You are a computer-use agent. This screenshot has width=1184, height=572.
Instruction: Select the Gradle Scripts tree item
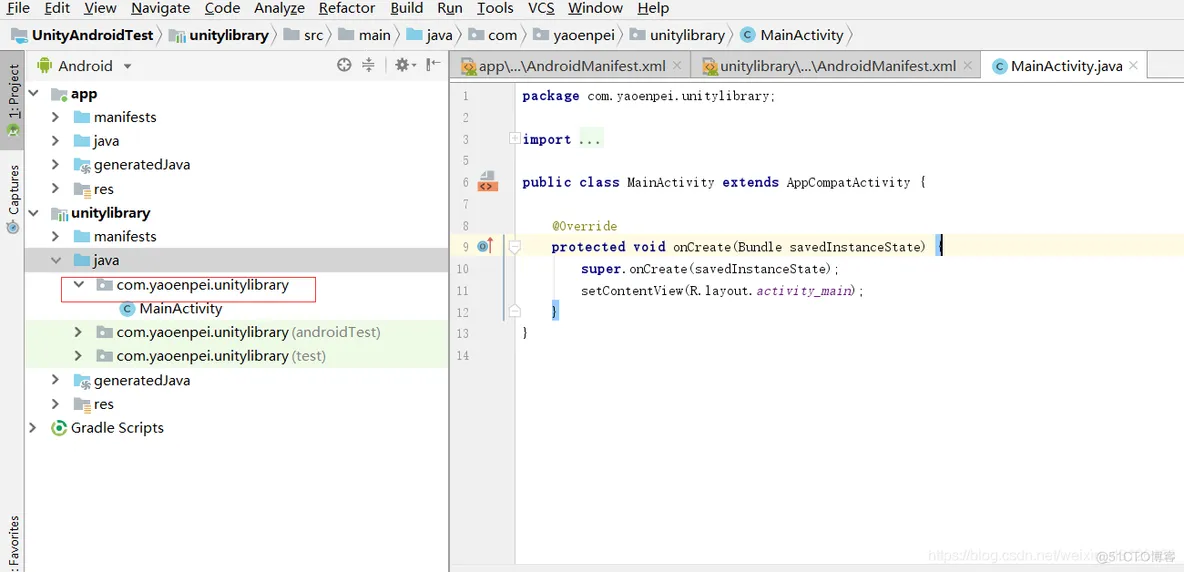(x=107, y=428)
